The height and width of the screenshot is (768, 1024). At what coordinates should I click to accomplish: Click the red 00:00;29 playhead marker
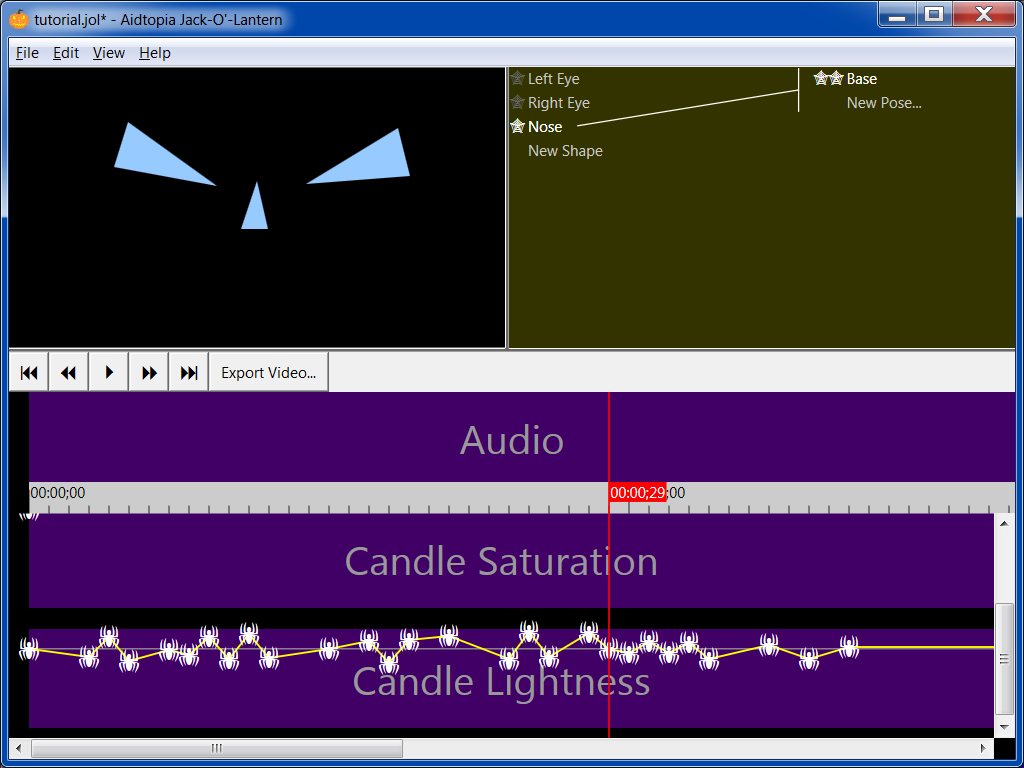pos(637,493)
